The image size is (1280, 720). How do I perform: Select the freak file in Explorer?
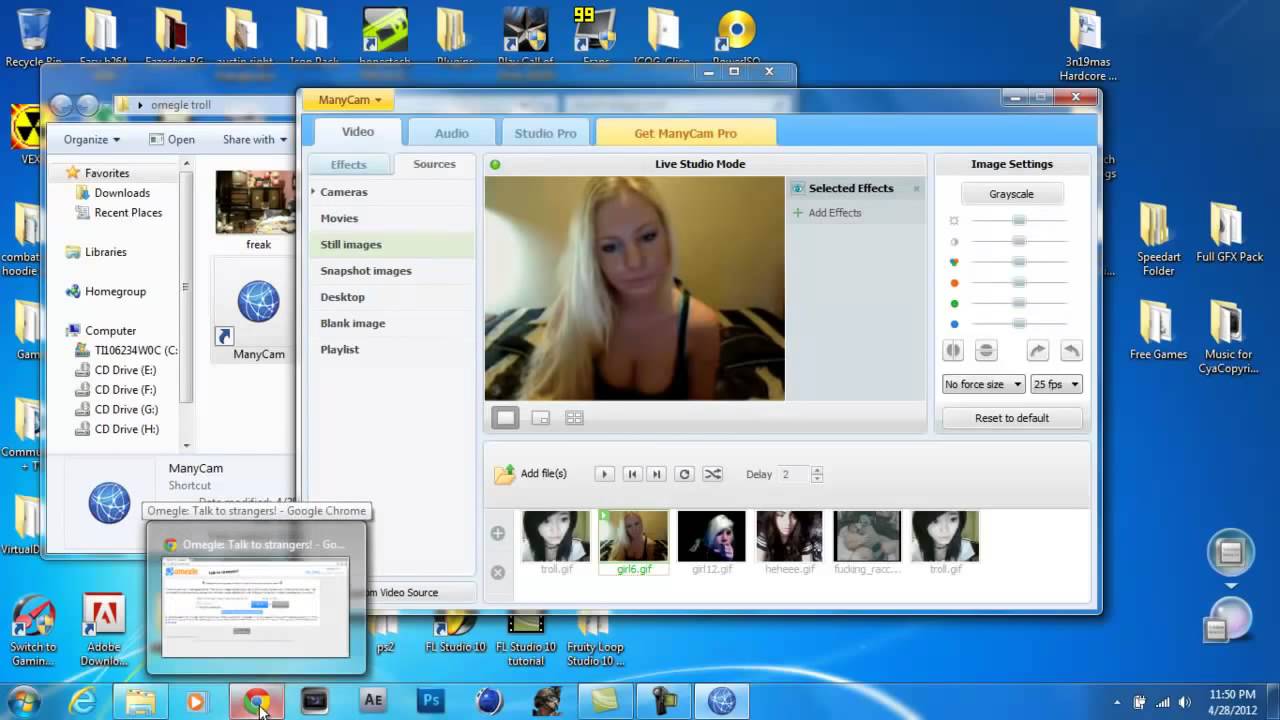pyautogui.click(x=258, y=210)
